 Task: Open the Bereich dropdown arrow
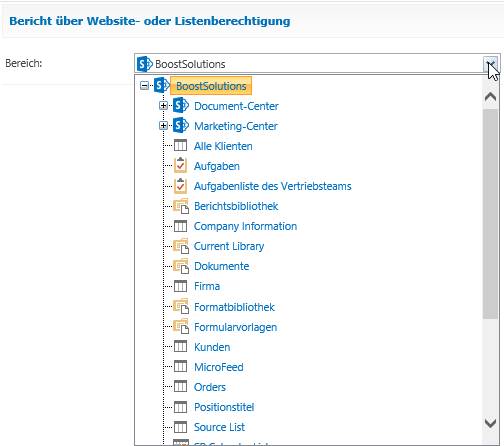490,63
